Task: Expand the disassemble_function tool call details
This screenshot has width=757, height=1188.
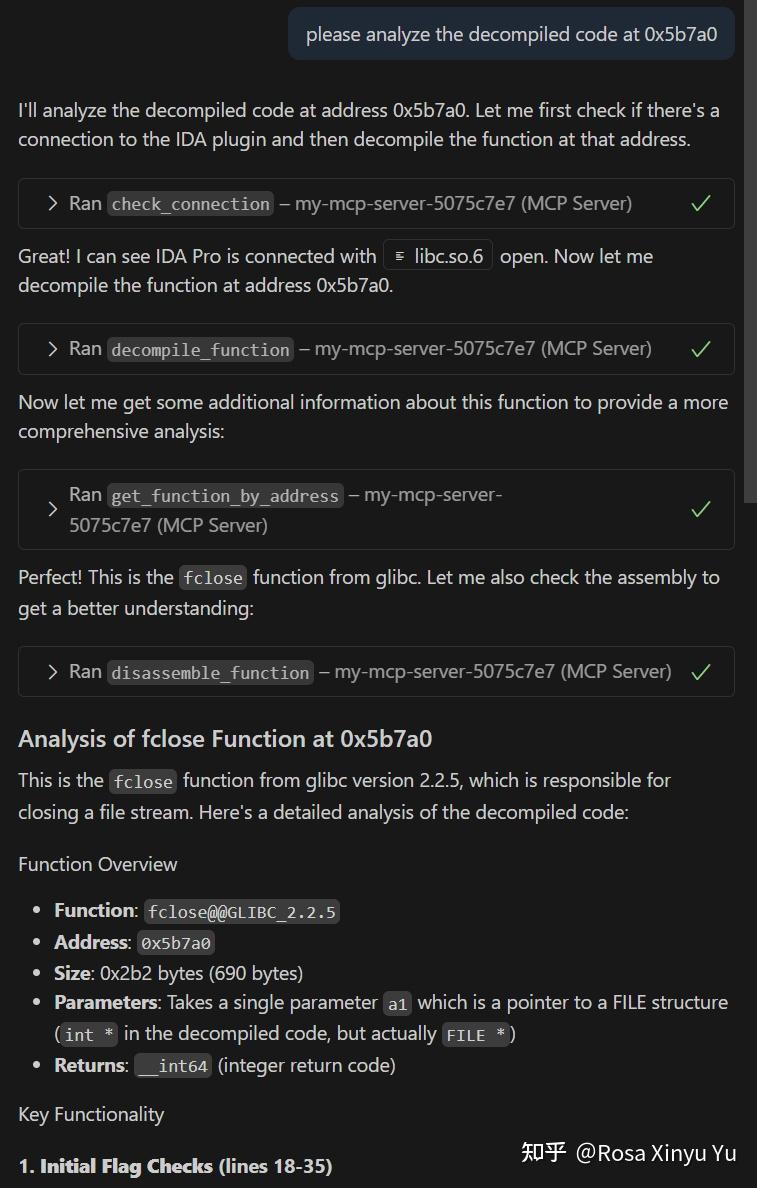Action: coord(52,671)
